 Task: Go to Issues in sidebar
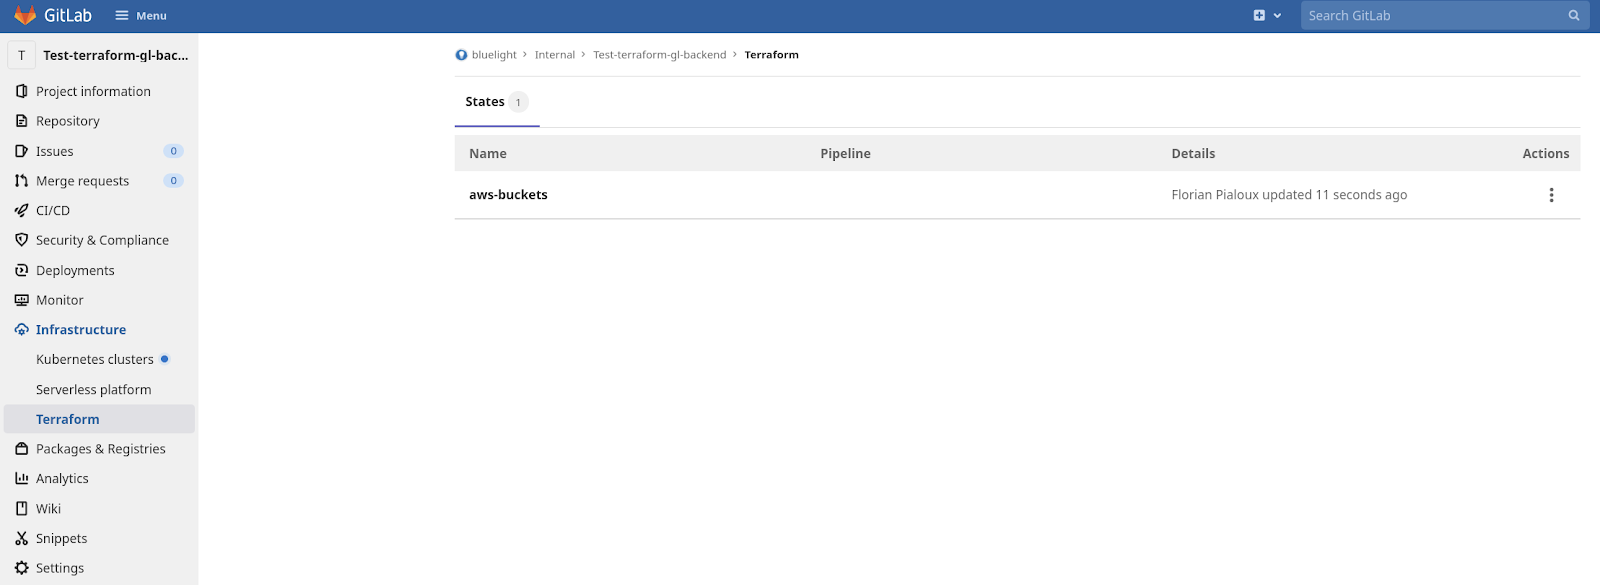click(x=55, y=151)
